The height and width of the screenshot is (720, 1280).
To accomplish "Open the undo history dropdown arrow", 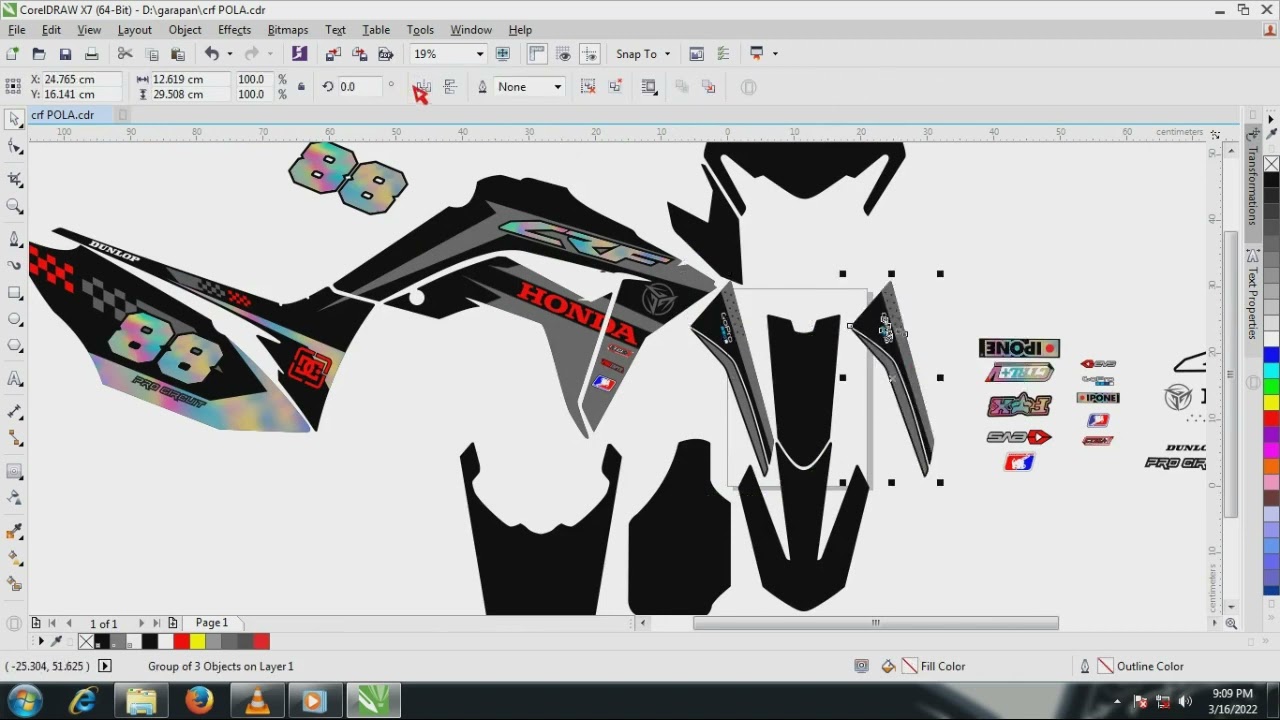I will (229, 54).
